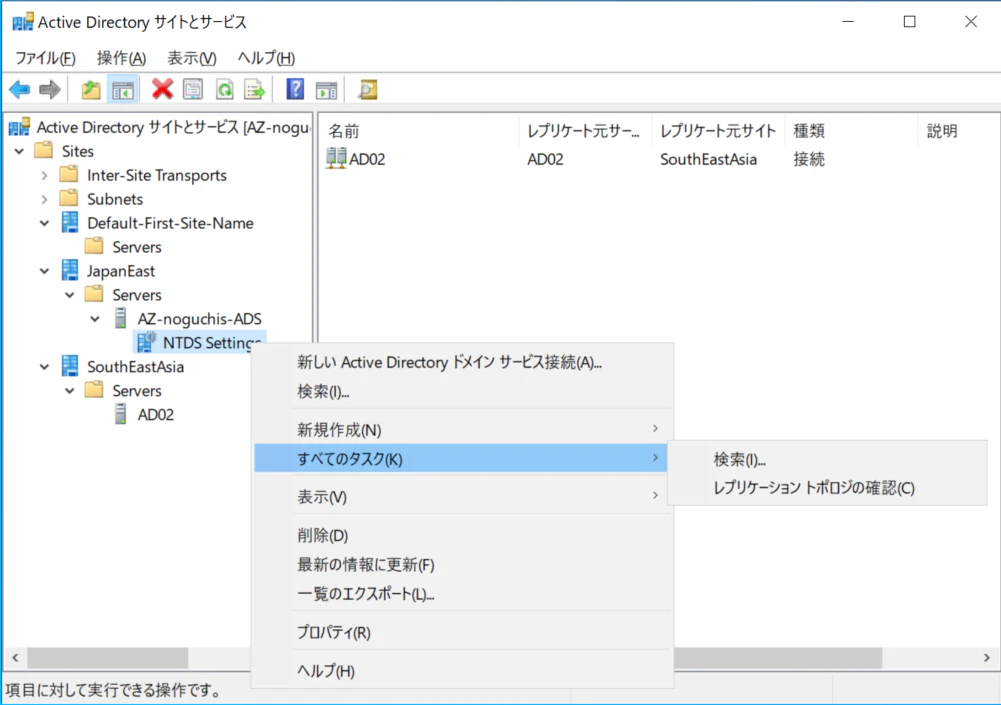Sort by the レプリケート元サイト column header
Viewport: 1001px width, 705px height.
coord(718,131)
